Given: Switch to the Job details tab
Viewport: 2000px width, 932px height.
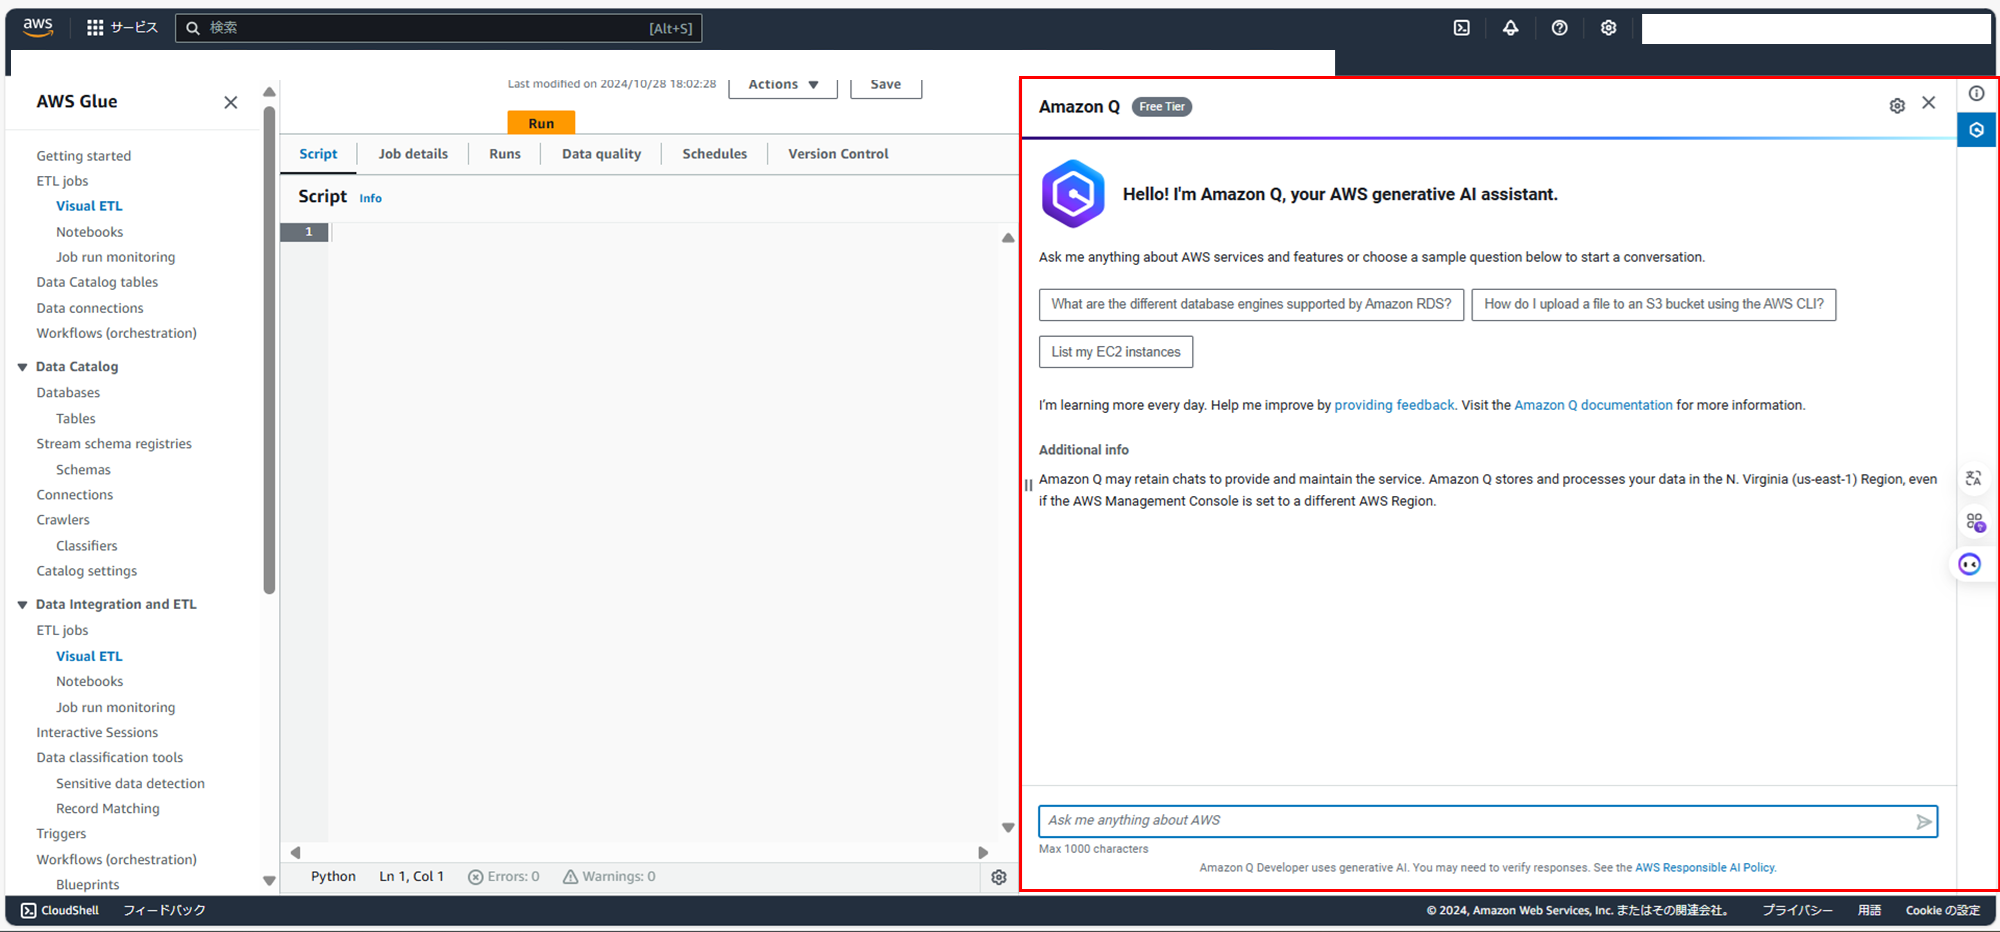Looking at the screenshot, I should 413,154.
